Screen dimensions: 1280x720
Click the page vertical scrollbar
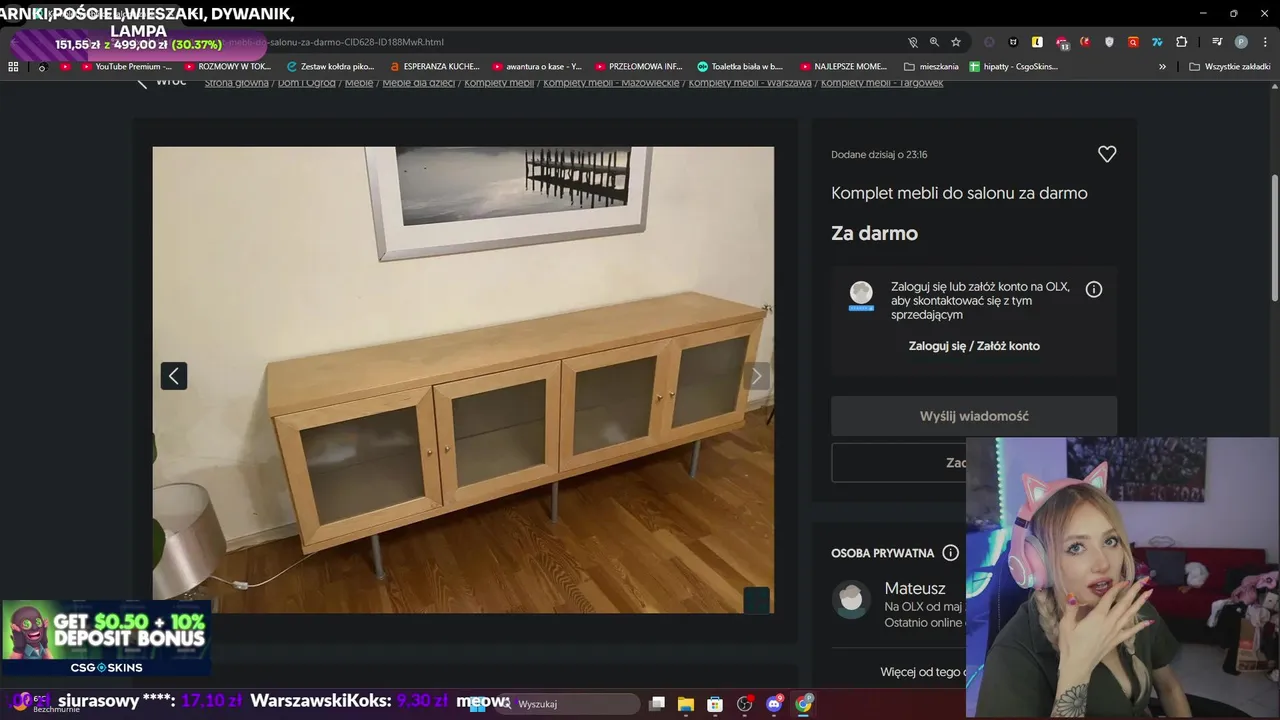[1274, 237]
